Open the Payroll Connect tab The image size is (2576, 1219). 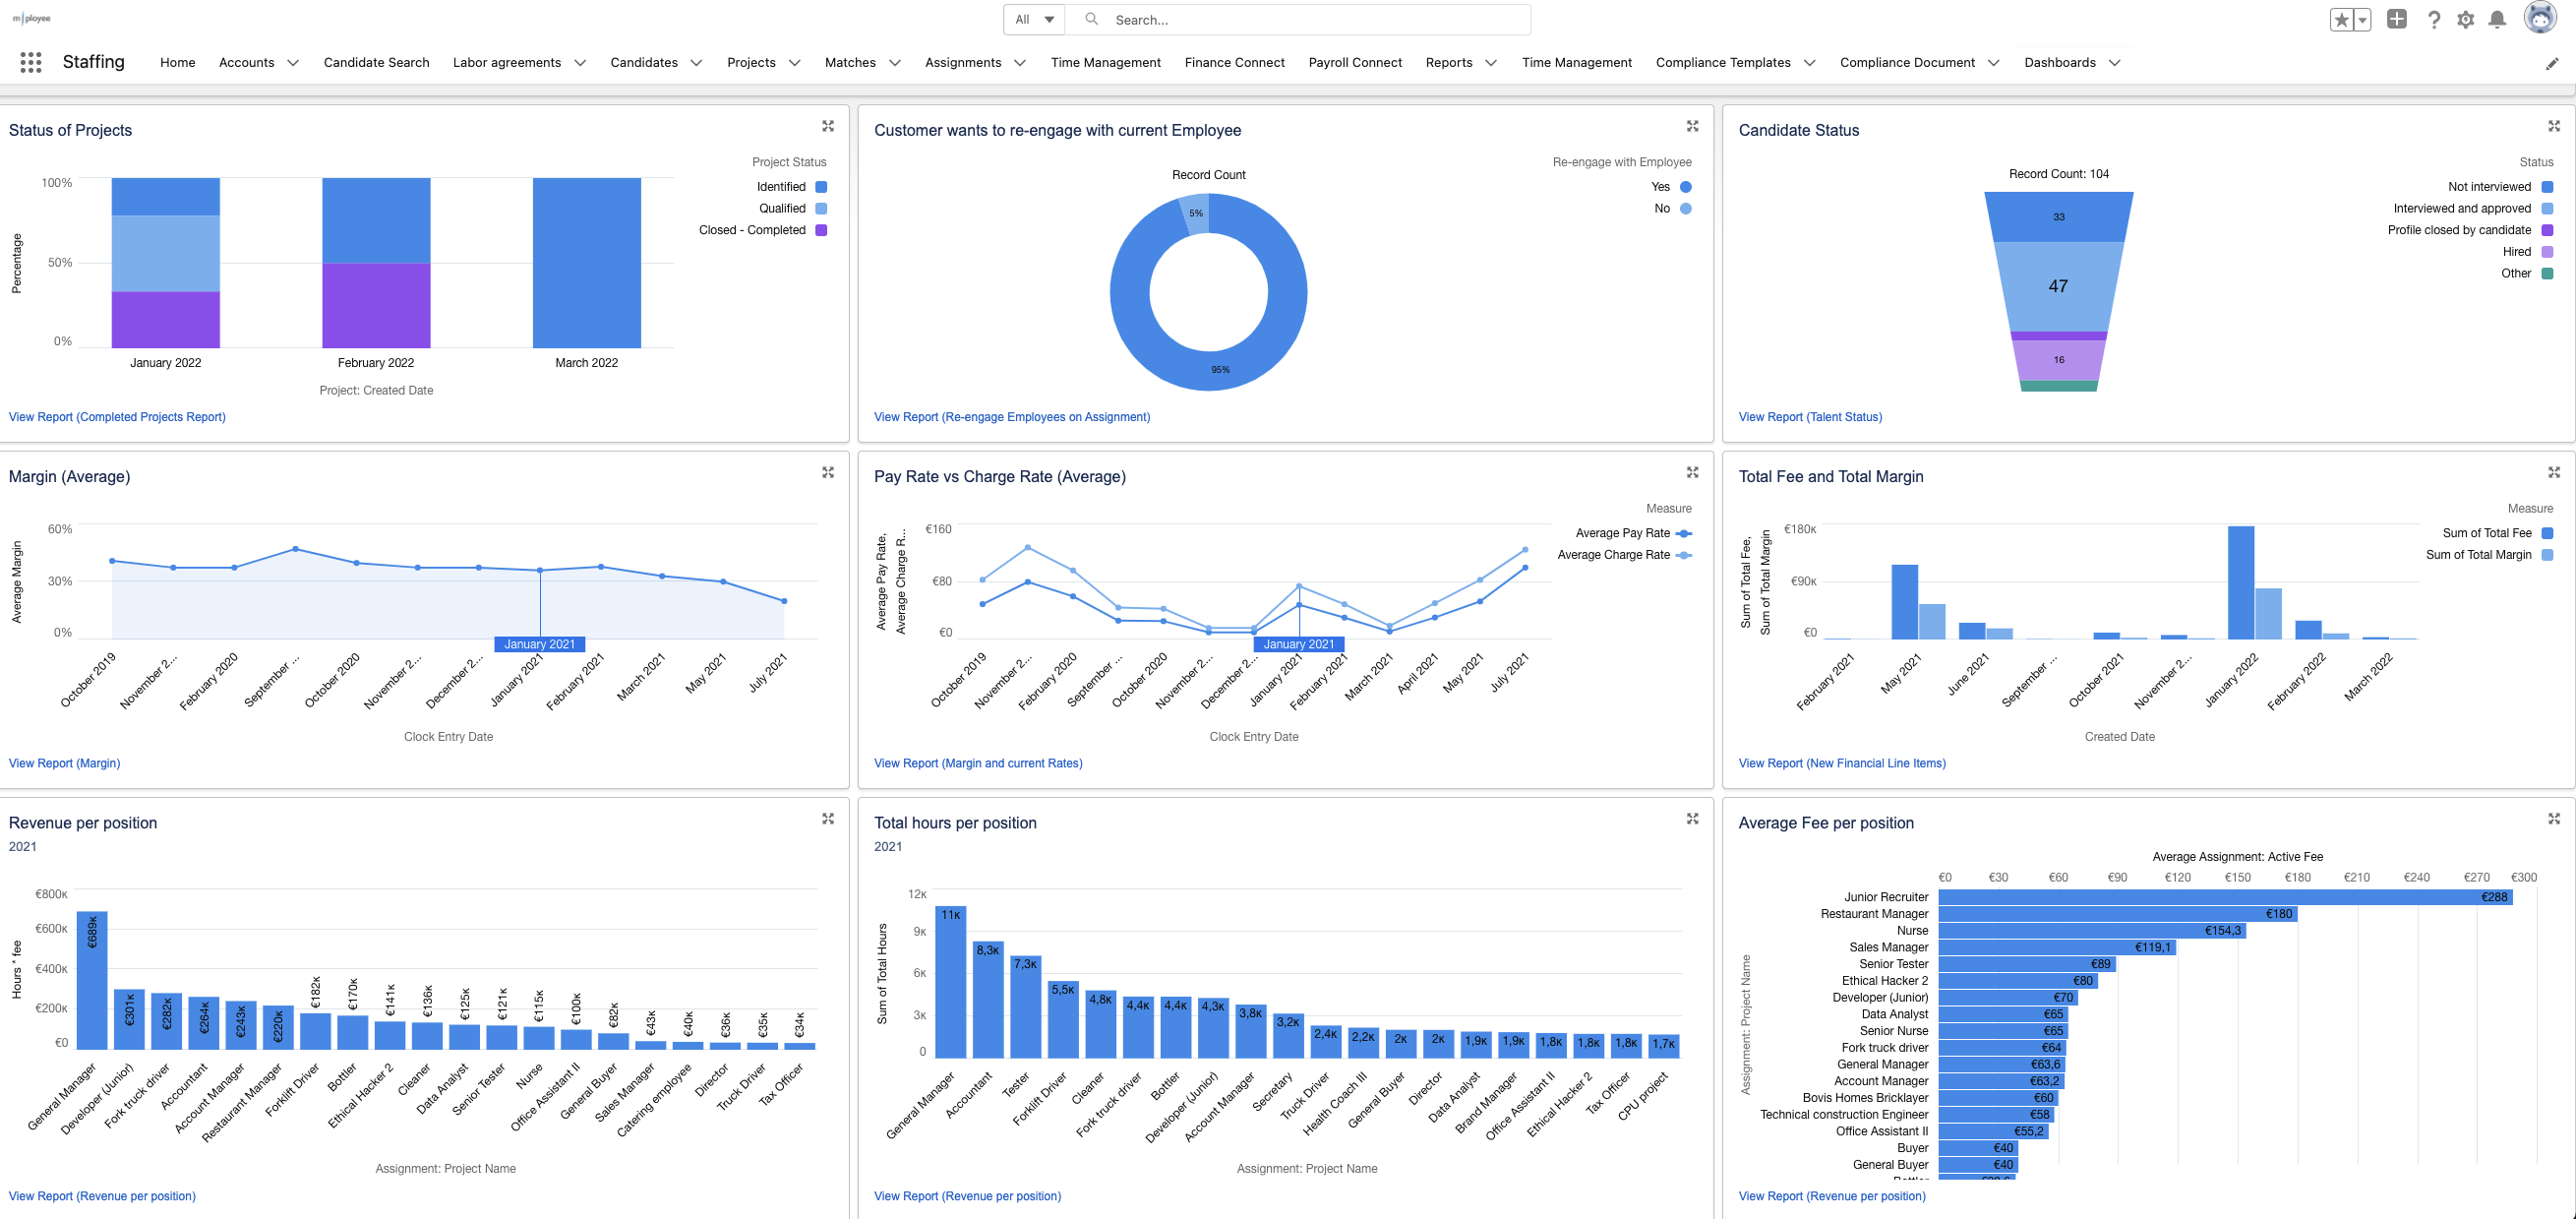[1355, 62]
